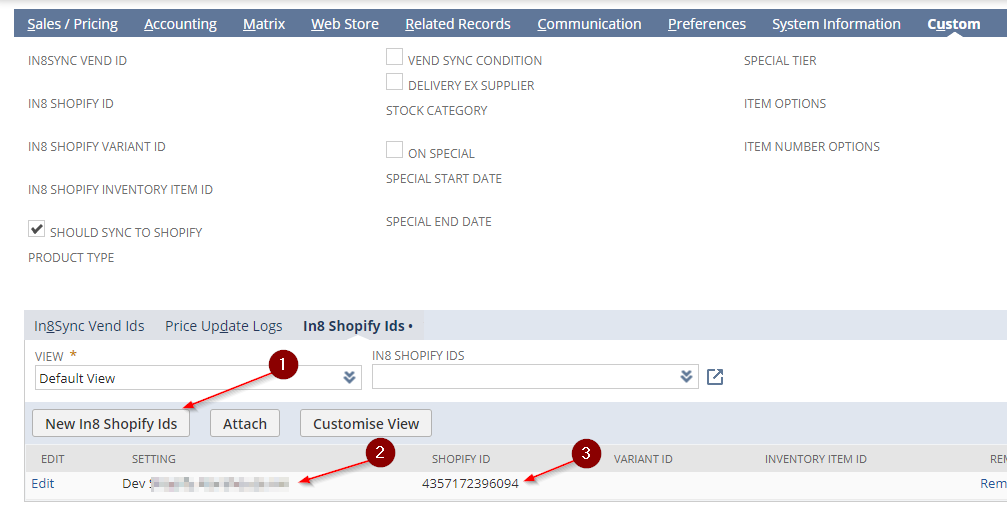
Task: Go to the Matrix tab
Action: coord(264,24)
